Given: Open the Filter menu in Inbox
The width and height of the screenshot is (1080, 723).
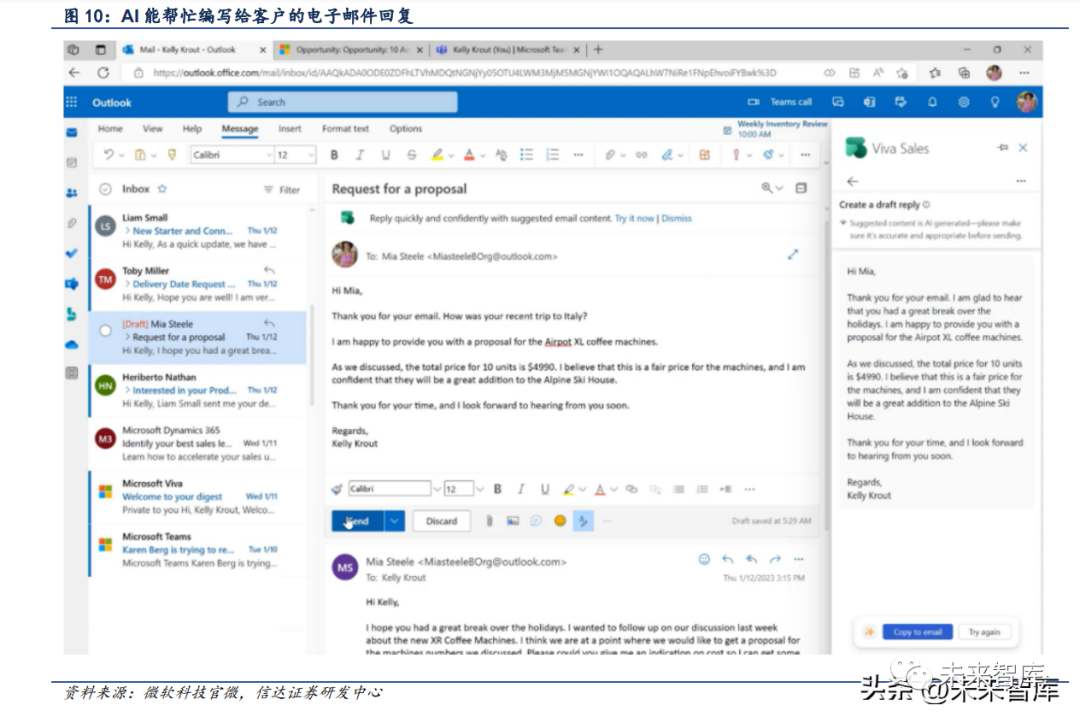Looking at the screenshot, I should (x=282, y=189).
